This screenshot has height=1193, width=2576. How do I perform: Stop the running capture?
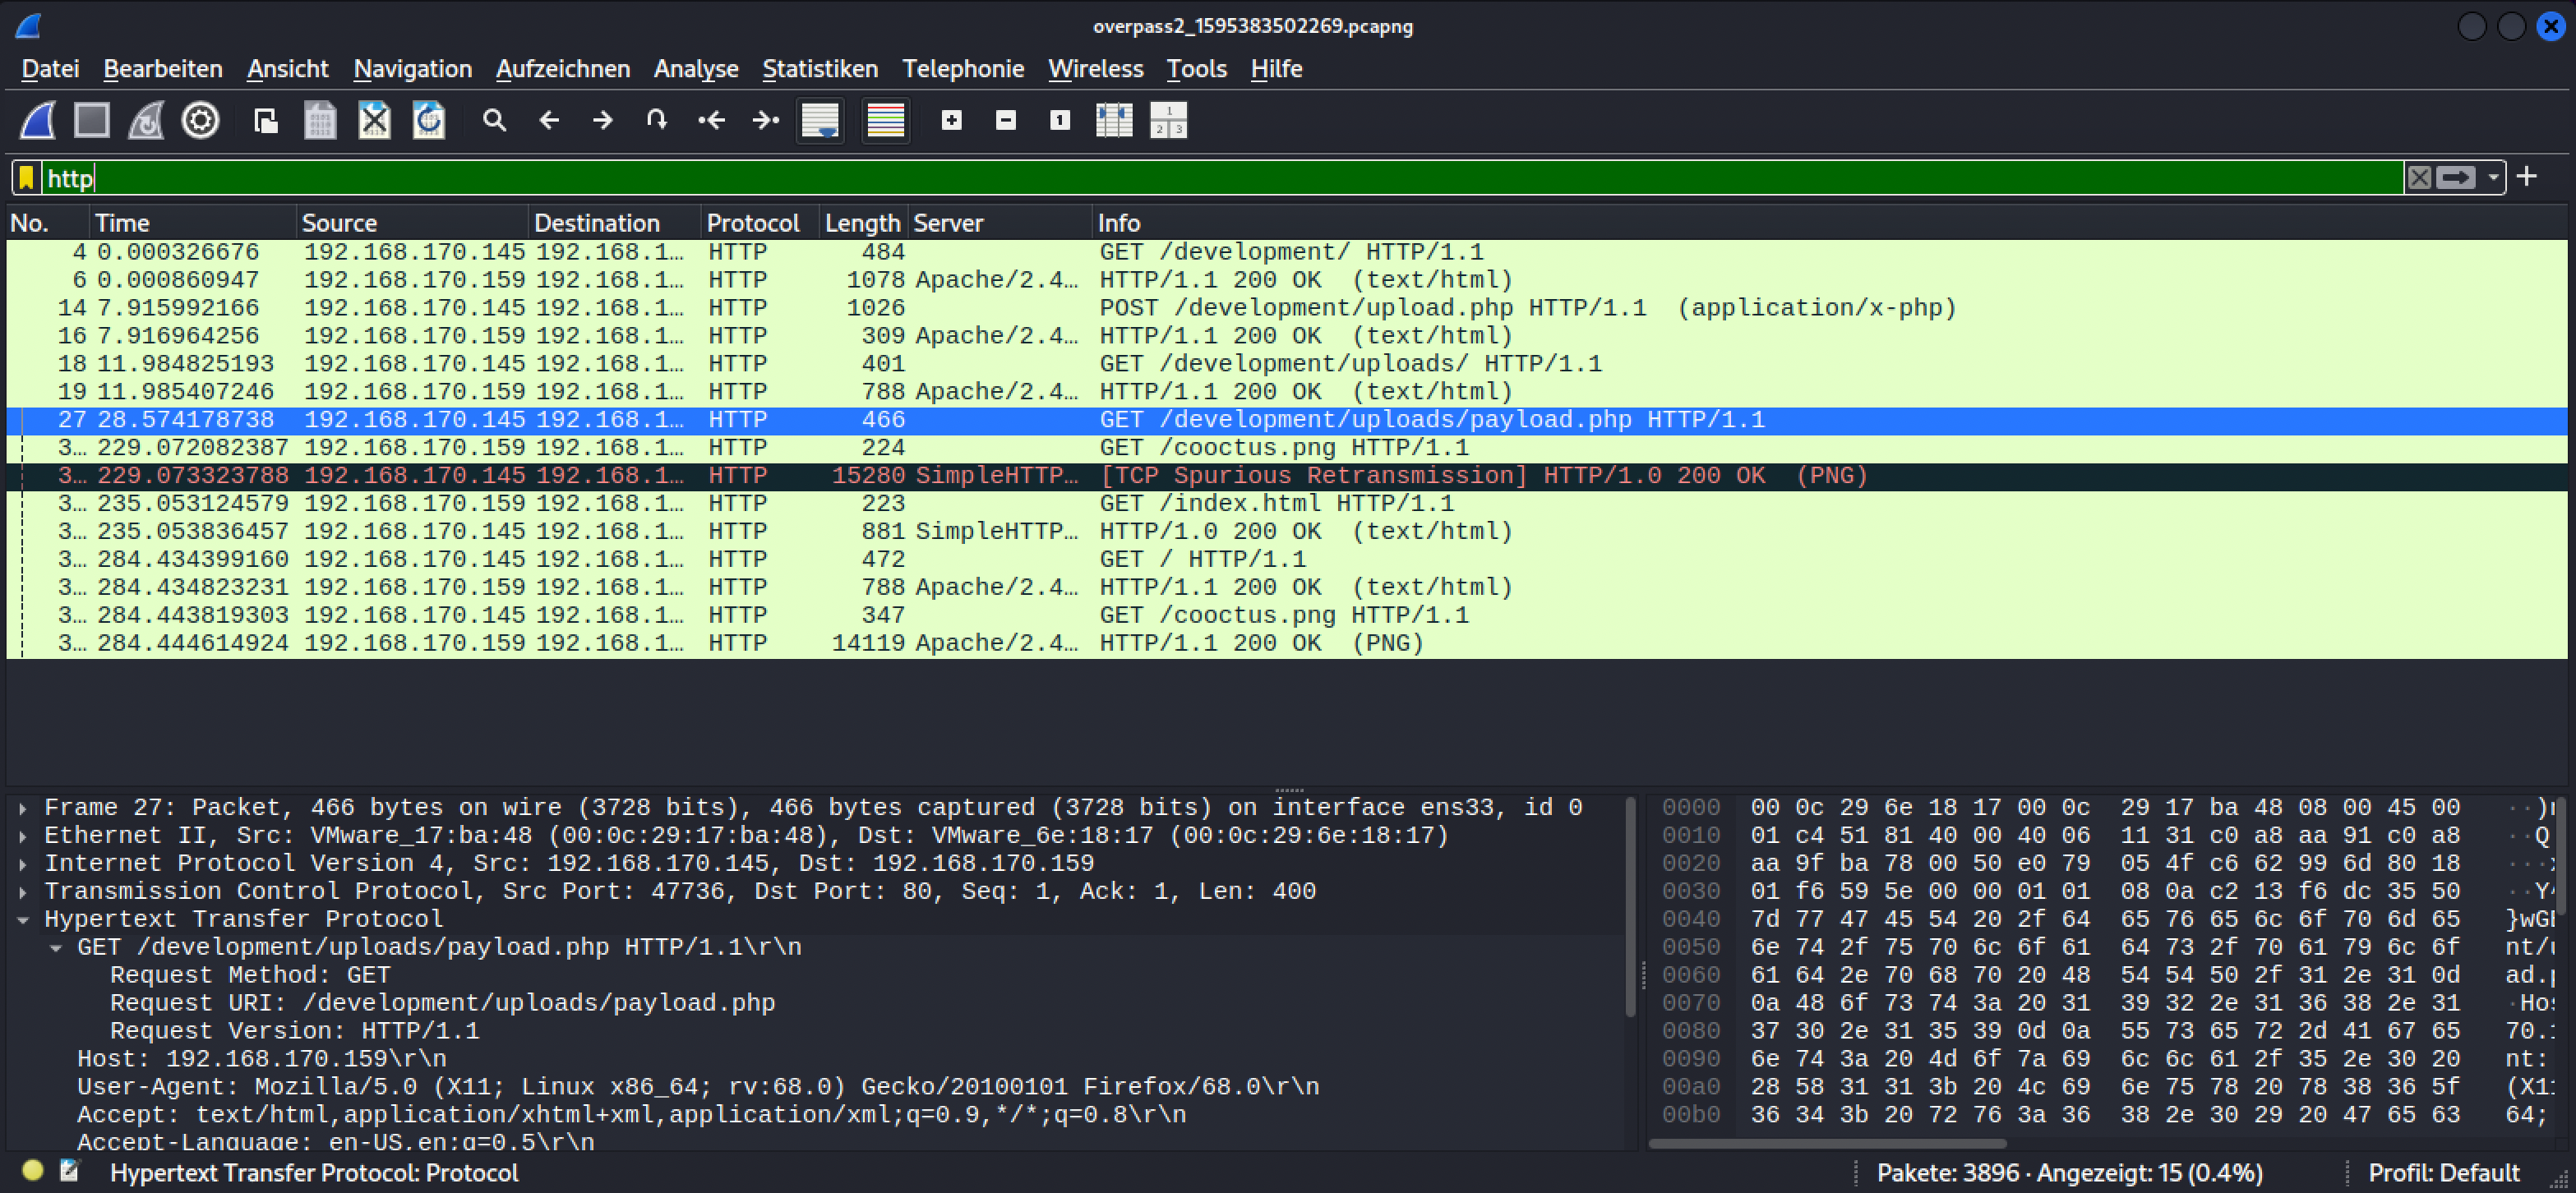point(92,121)
